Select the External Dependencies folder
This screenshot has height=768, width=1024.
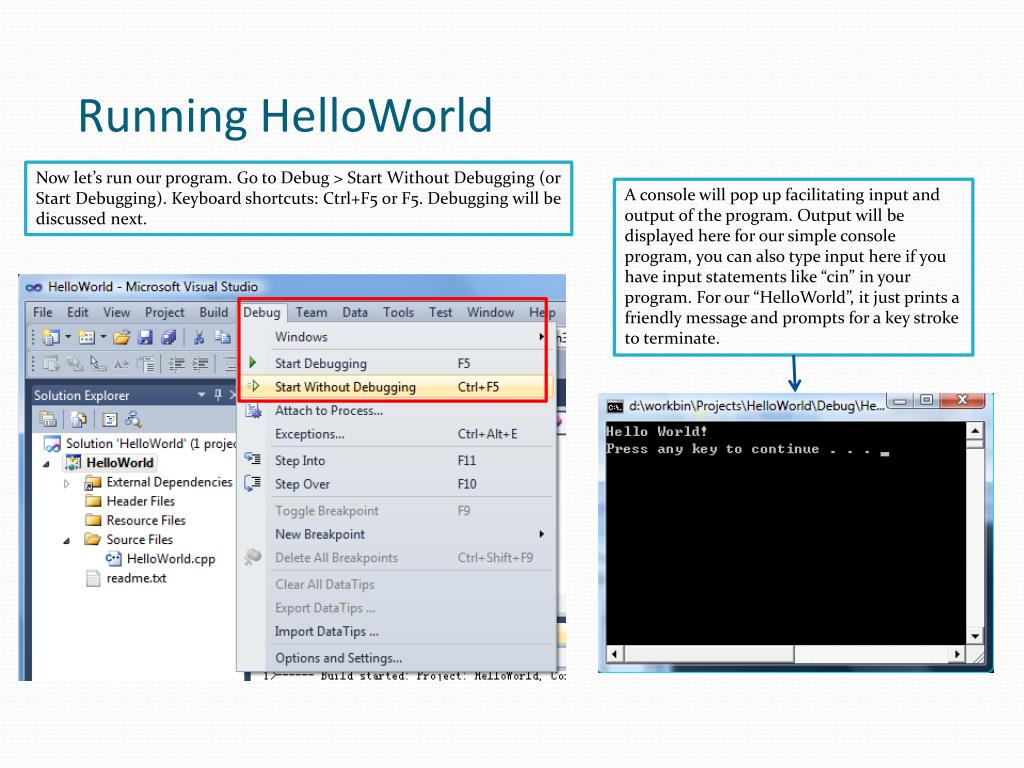coord(158,482)
